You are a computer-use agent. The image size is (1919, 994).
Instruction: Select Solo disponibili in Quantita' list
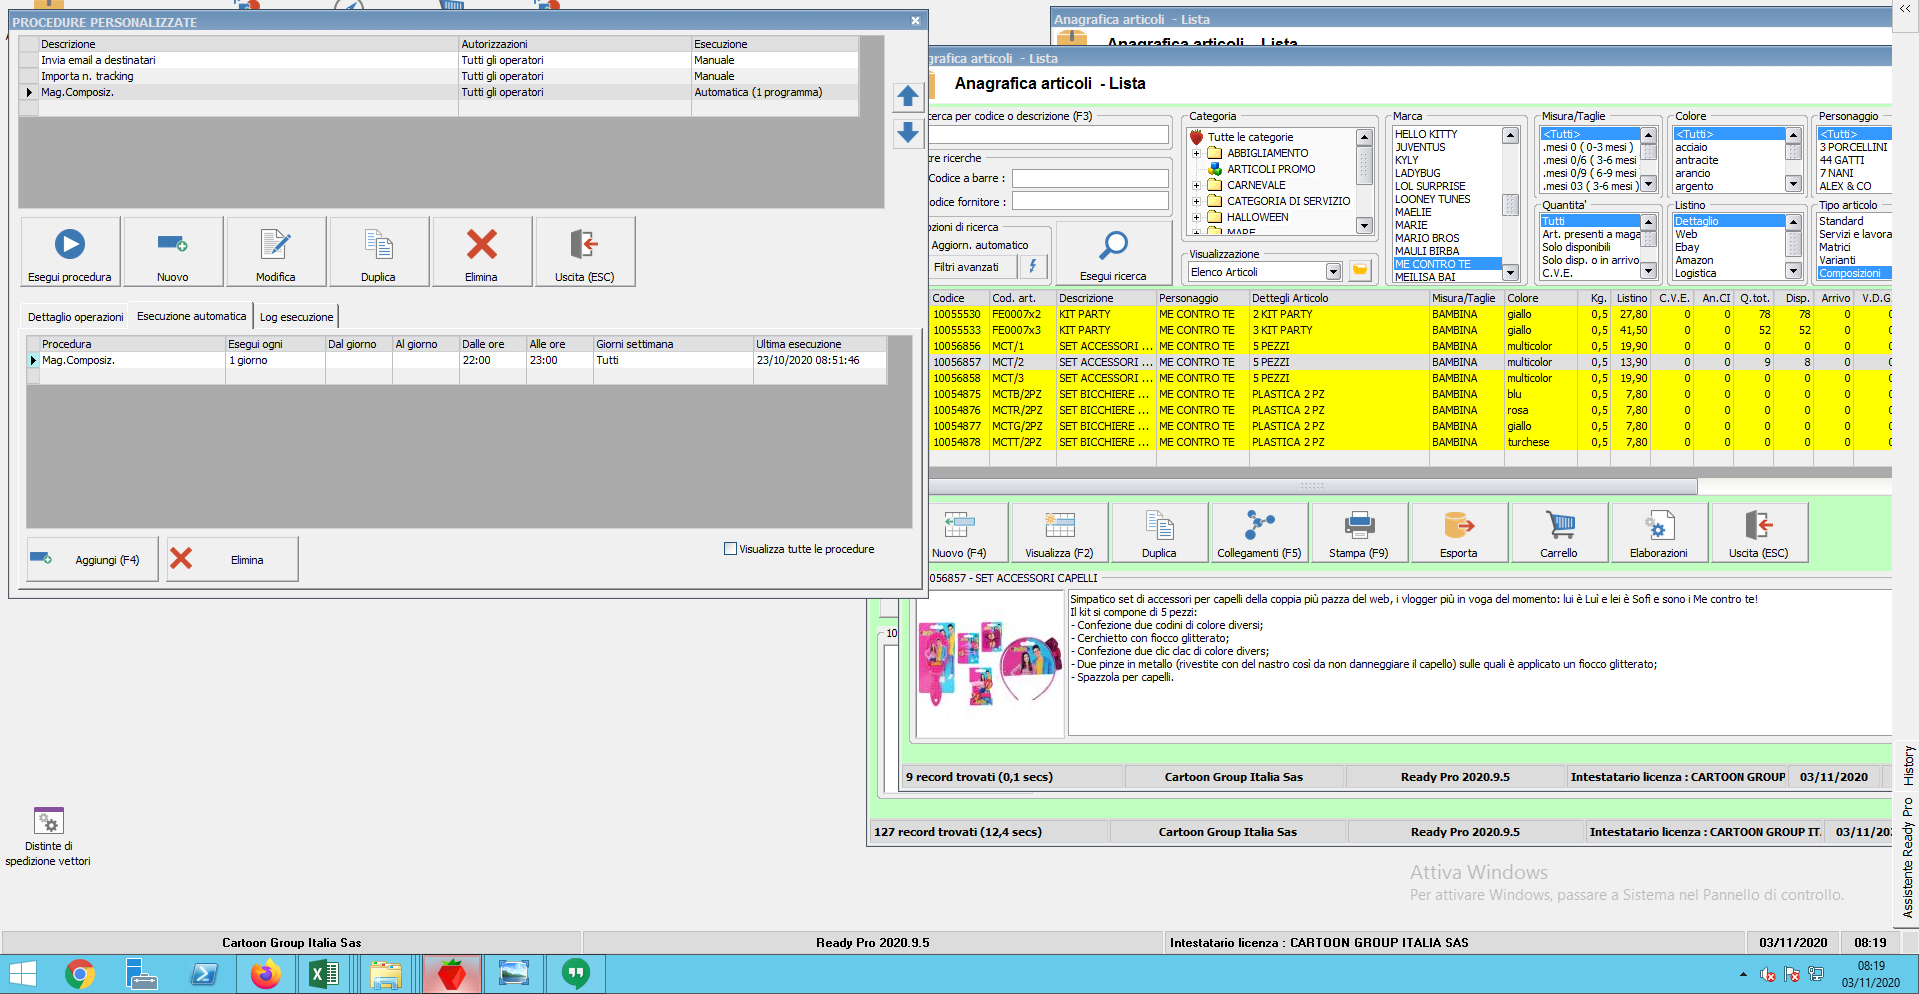(x=1576, y=247)
